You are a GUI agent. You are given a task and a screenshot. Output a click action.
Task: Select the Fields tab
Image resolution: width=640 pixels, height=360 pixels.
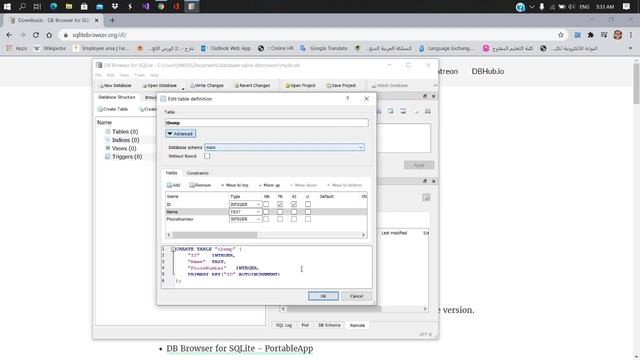(171, 173)
